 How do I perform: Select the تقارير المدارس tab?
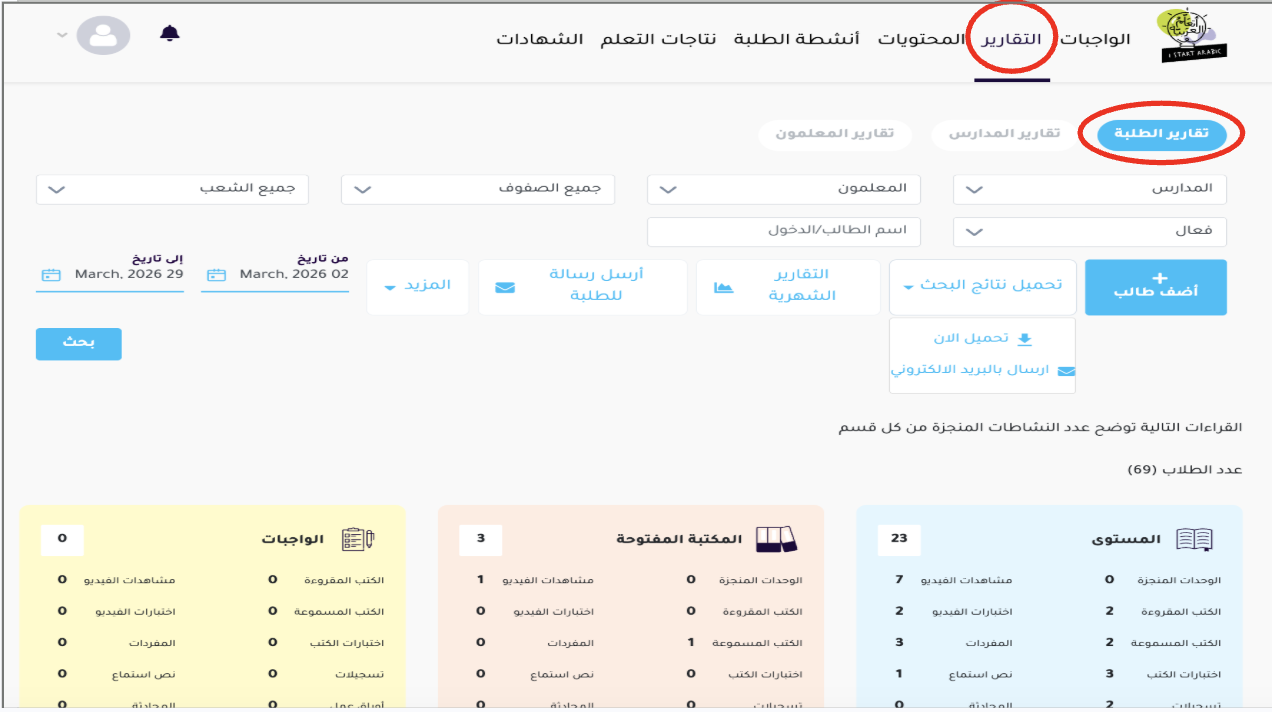point(1003,134)
